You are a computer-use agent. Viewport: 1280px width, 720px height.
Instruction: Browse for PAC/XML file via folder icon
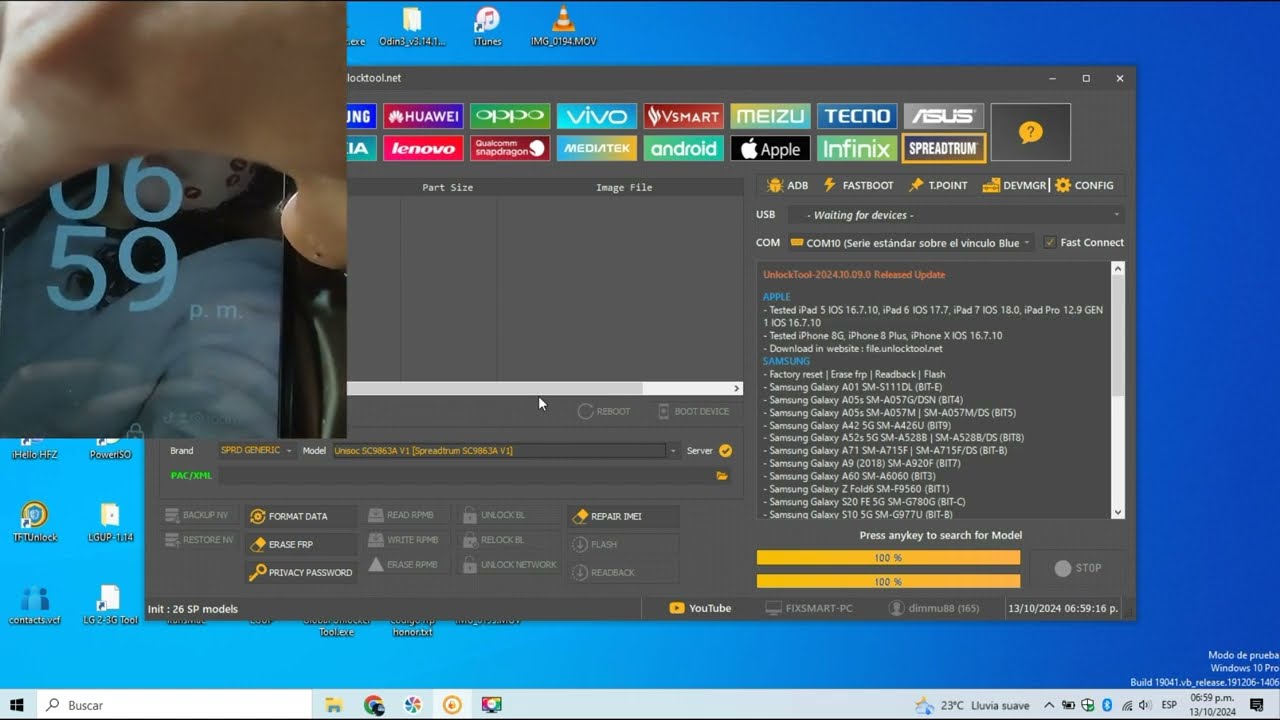[722, 476]
